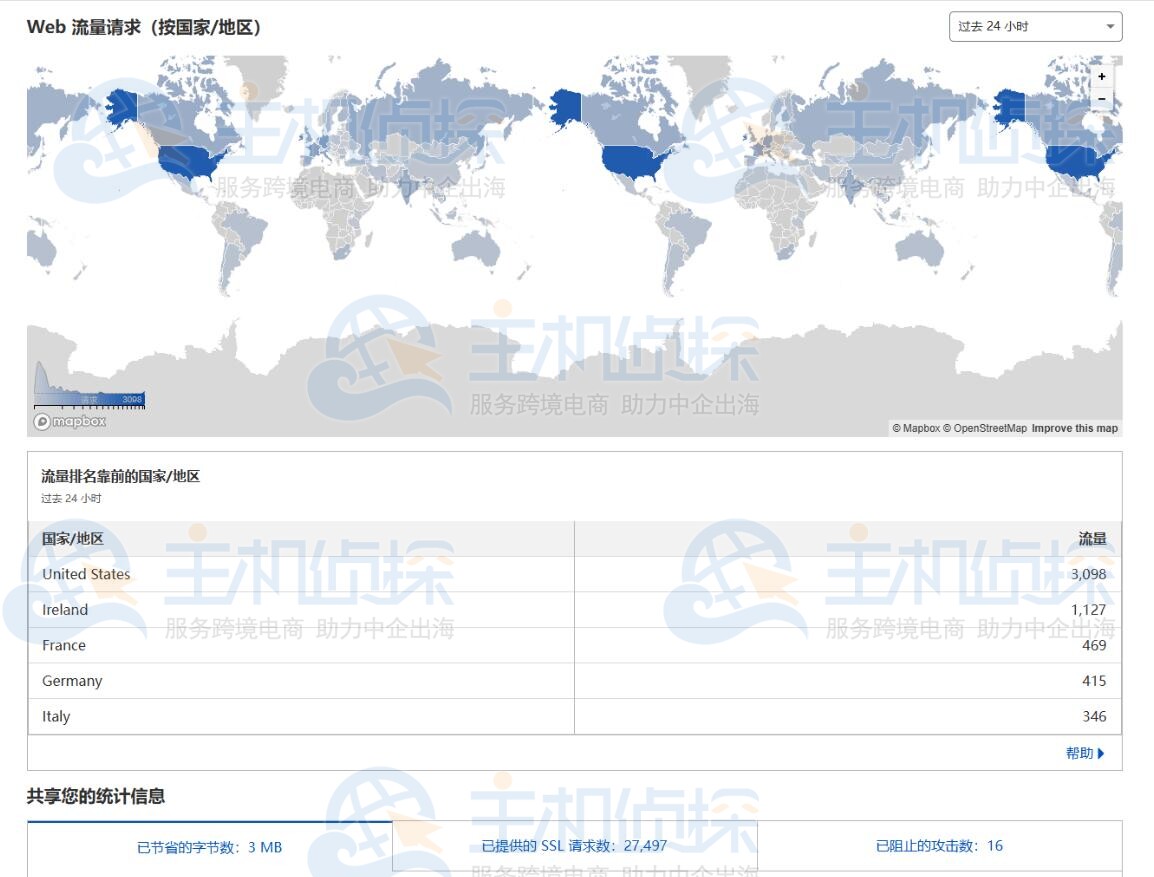Switch to the 已提供的 SSL 请求数 tab
Screen dimensions: 1154x877
pos(574,846)
